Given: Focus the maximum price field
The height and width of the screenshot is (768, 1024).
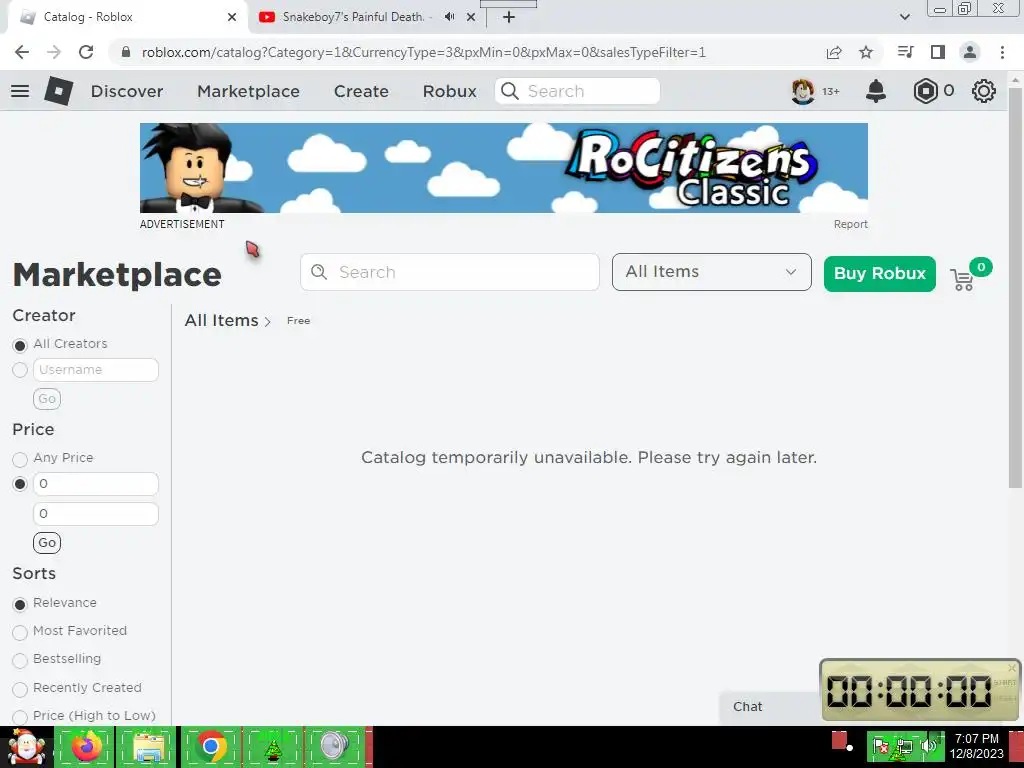Looking at the screenshot, I should point(95,514).
